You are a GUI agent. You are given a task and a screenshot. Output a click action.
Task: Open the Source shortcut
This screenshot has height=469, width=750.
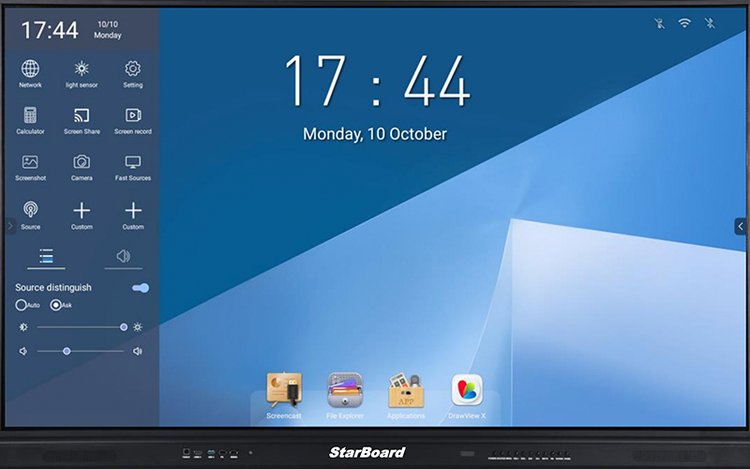30,215
